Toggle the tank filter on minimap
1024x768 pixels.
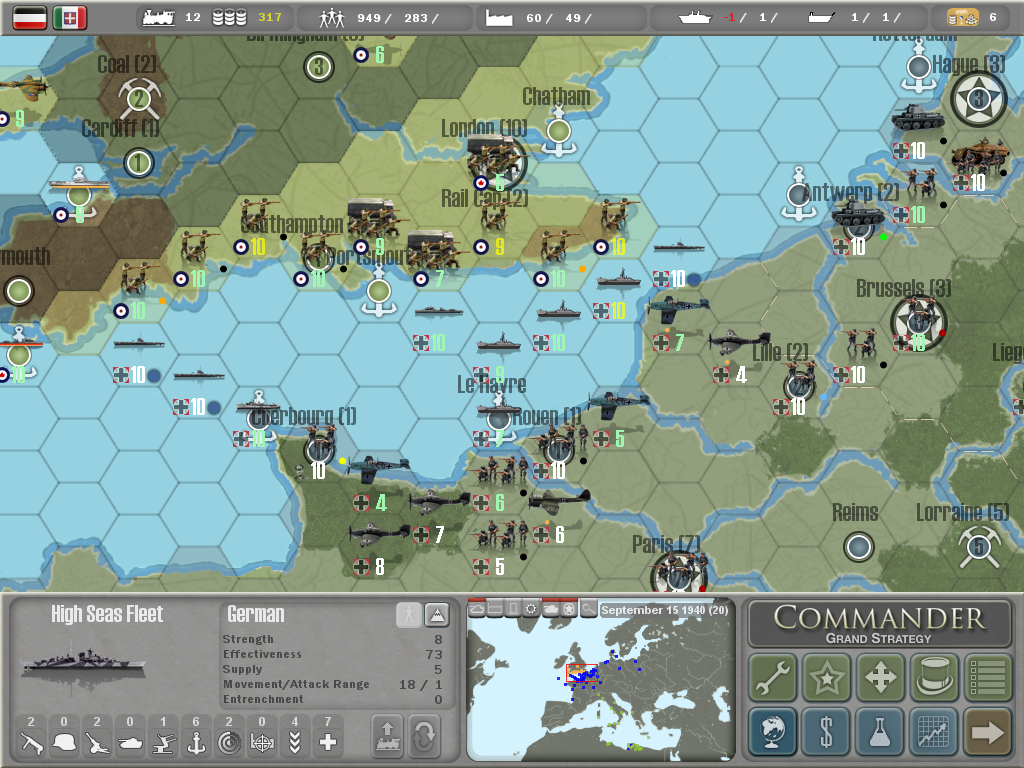coord(550,609)
